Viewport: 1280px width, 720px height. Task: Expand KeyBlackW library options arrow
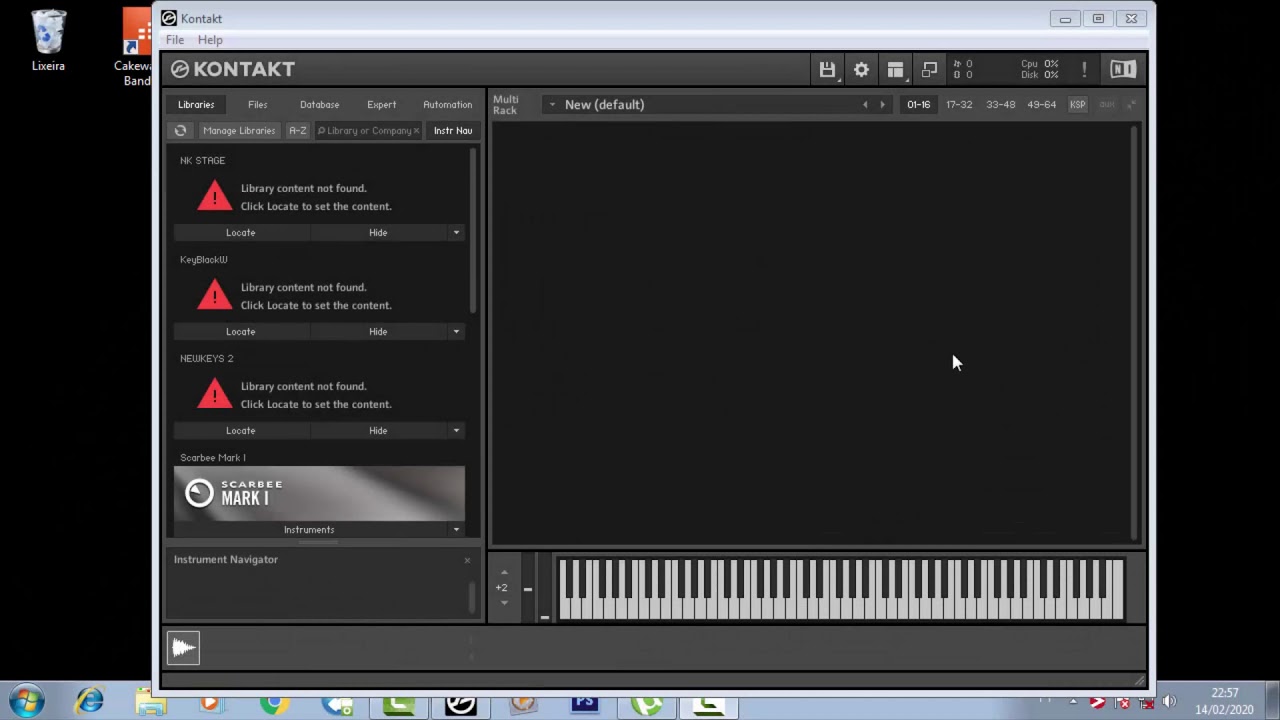coord(456,331)
